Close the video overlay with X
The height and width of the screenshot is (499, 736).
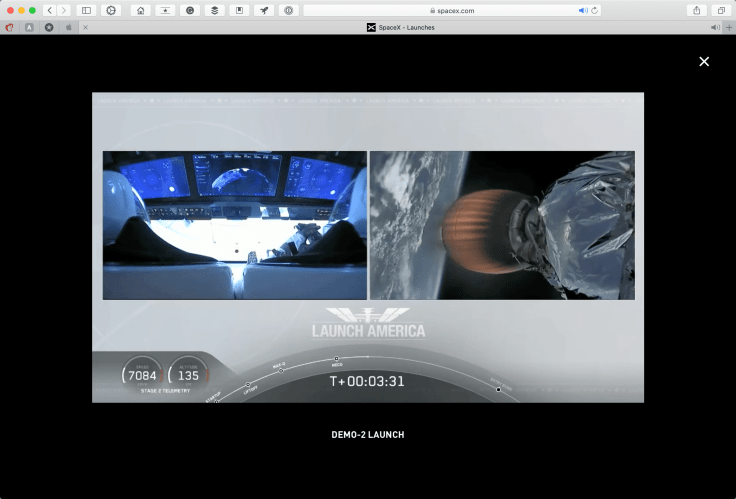pyautogui.click(x=704, y=61)
